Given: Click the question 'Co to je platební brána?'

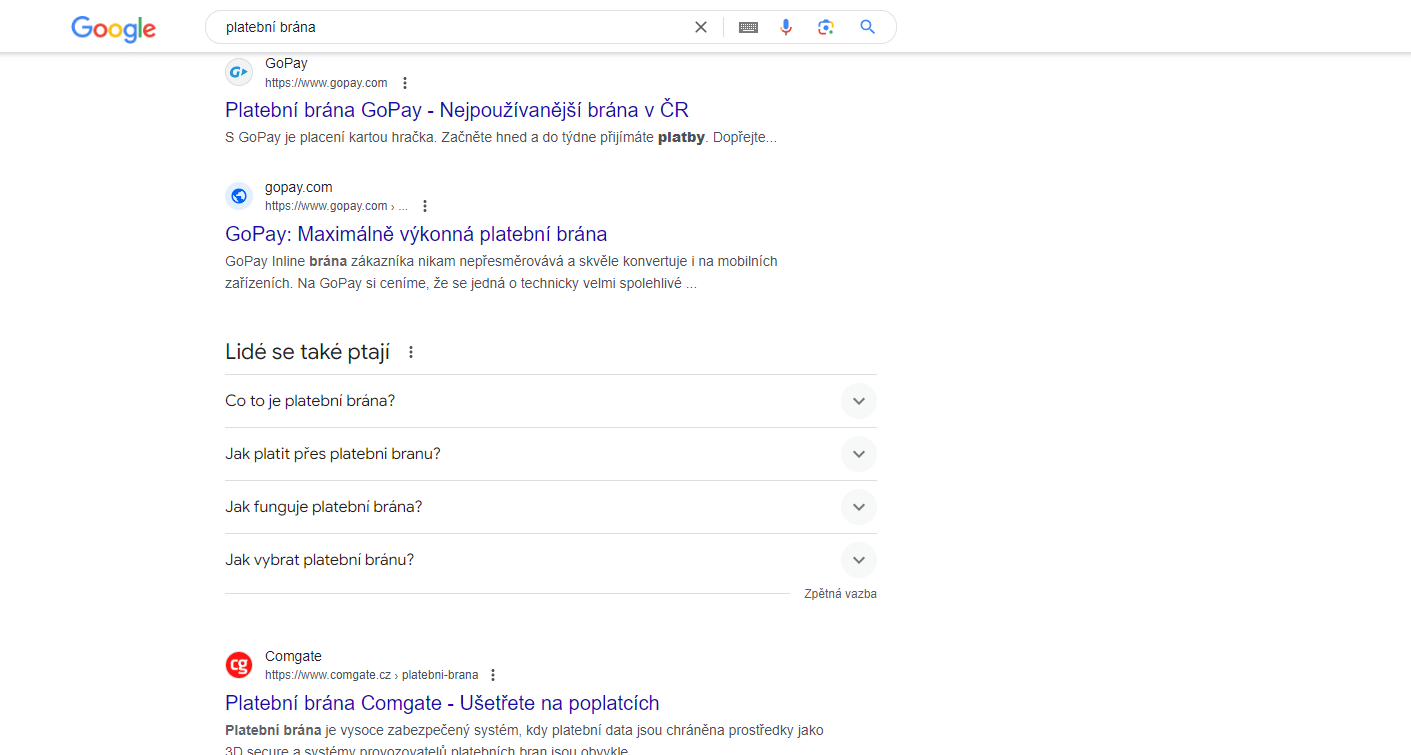Looking at the screenshot, I should tap(310, 401).
